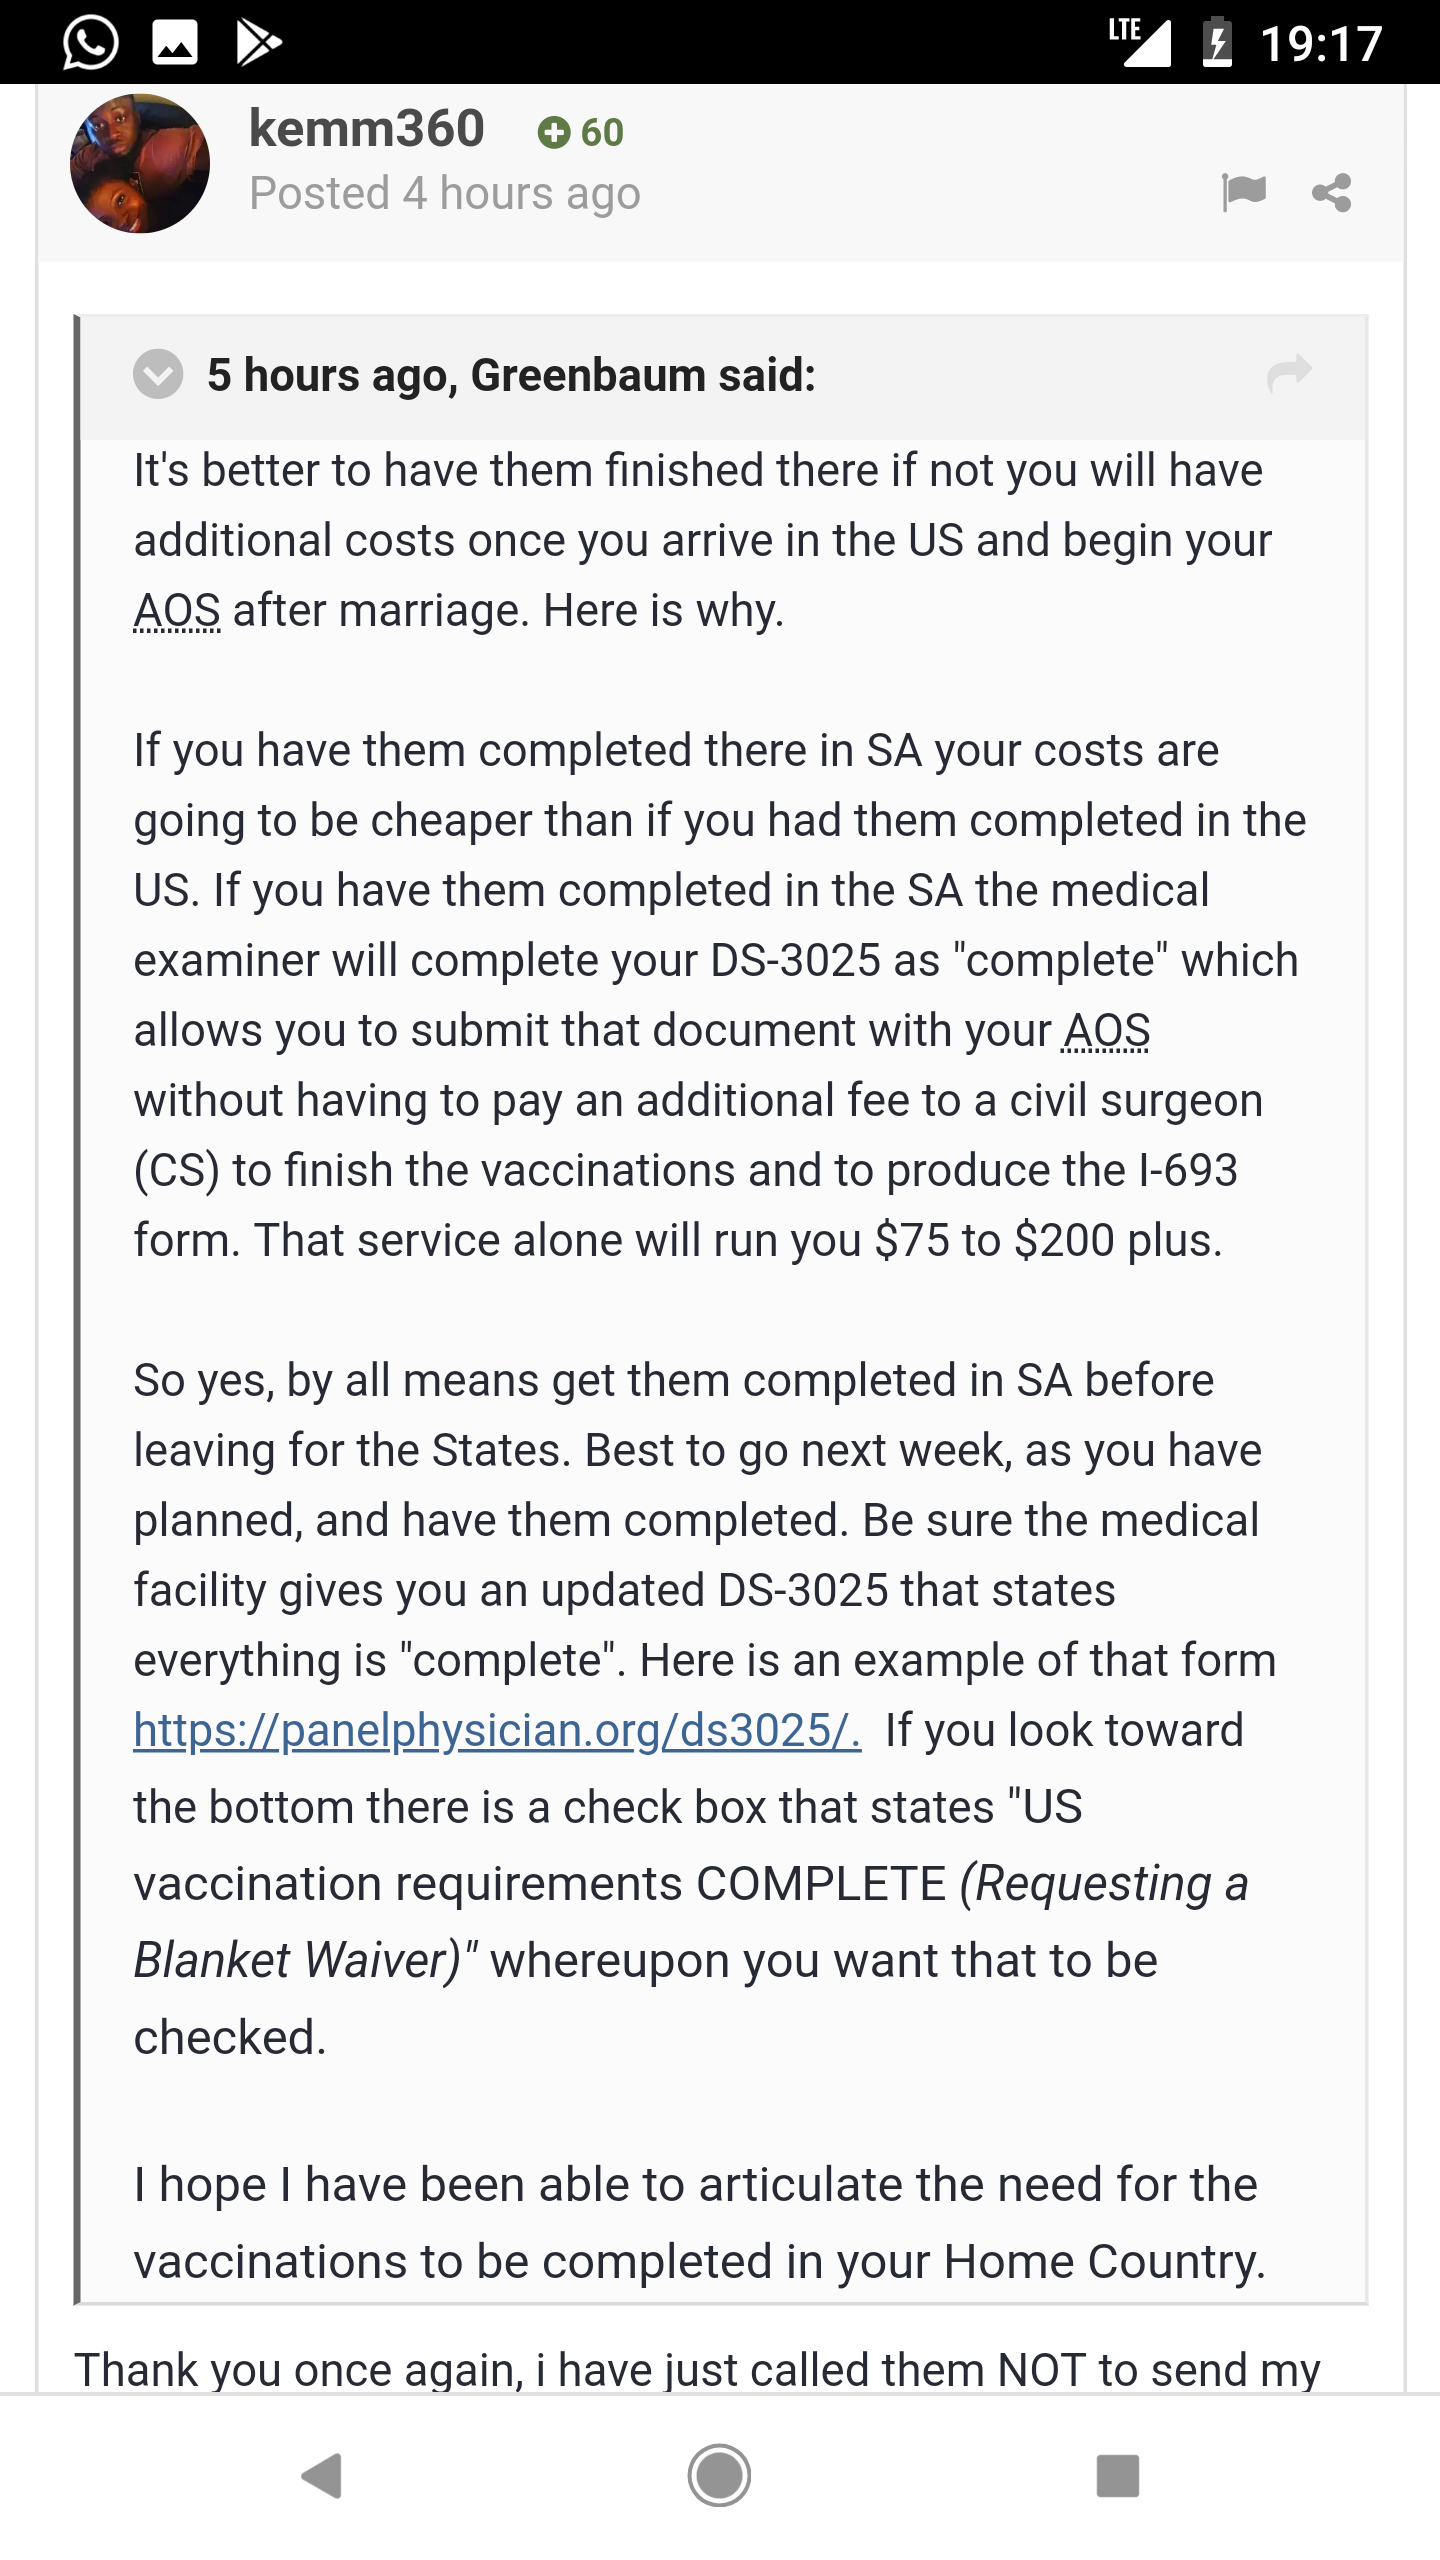Tap the status bar clock 19:17

pos(1322,44)
